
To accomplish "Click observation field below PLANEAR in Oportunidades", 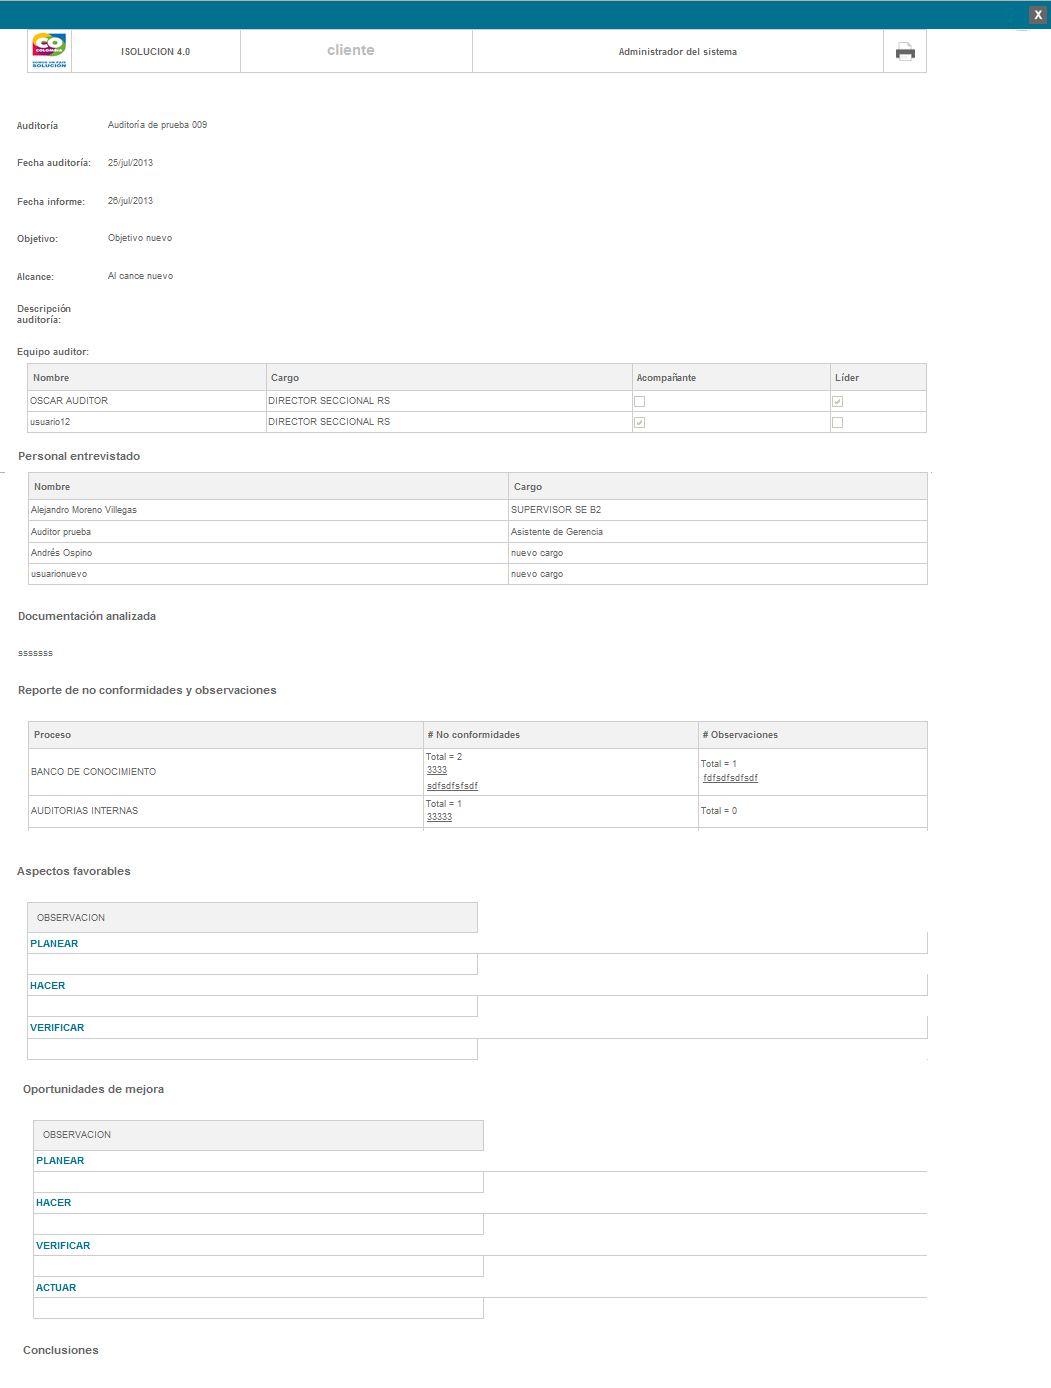I will pos(258,1182).
